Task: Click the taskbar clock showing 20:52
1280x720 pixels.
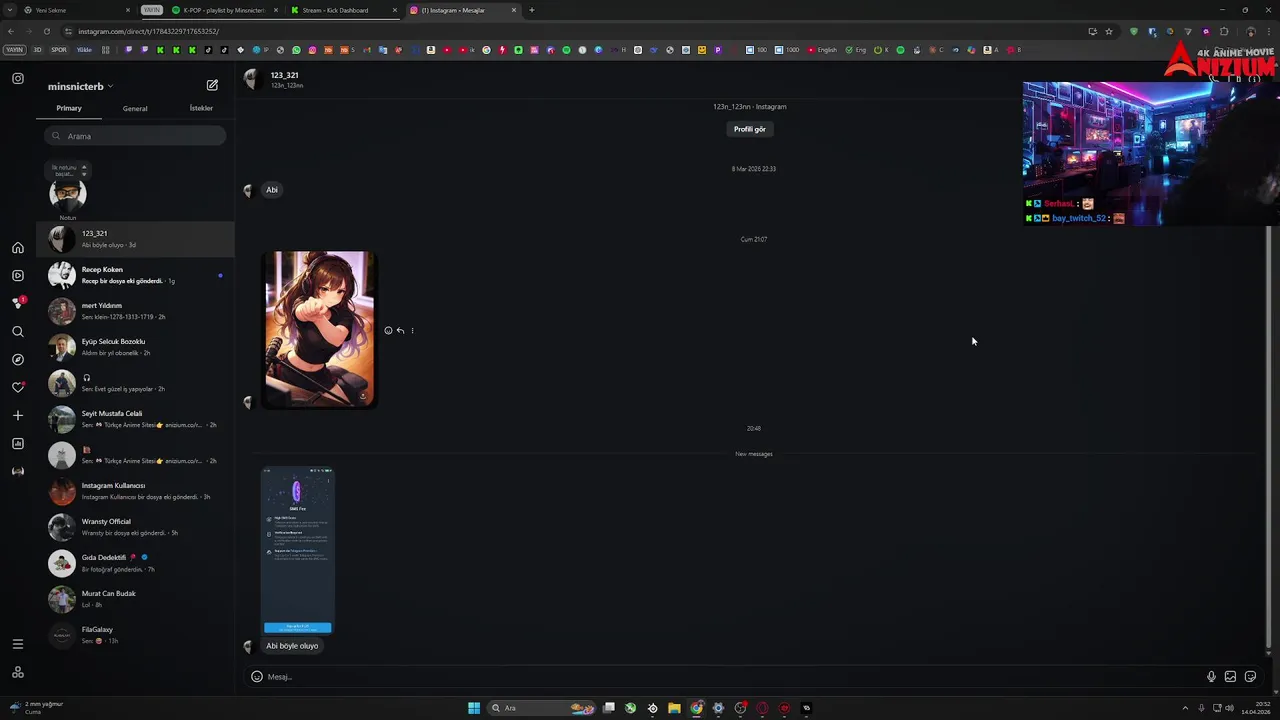Action: pos(1254,708)
